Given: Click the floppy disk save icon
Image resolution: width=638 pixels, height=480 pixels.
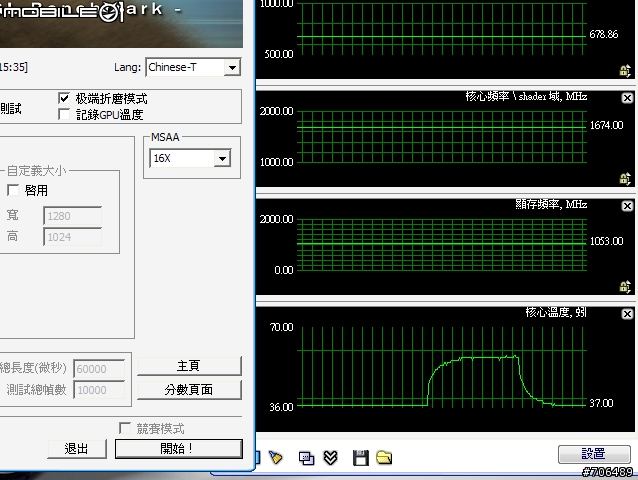Looking at the screenshot, I should (361, 458).
